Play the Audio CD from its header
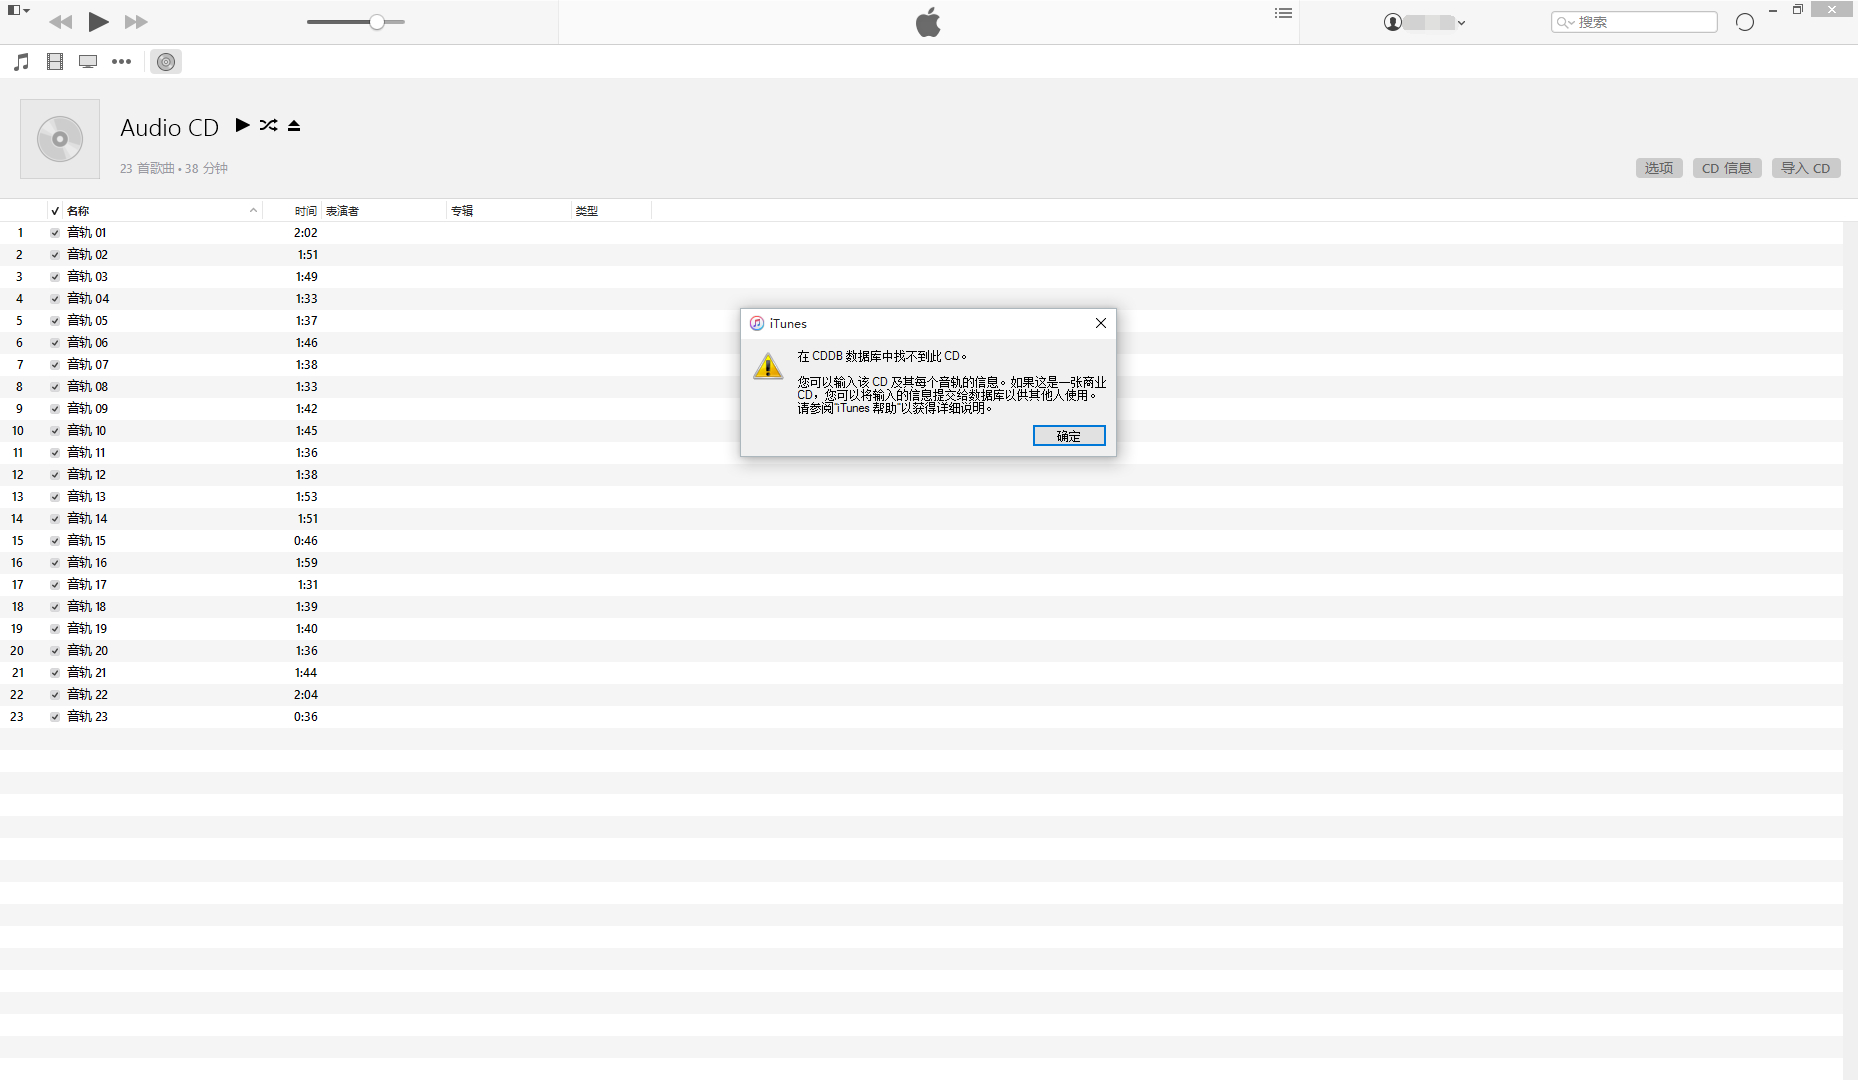The height and width of the screenshot is (1080, 1858). [x=242, y=125]
